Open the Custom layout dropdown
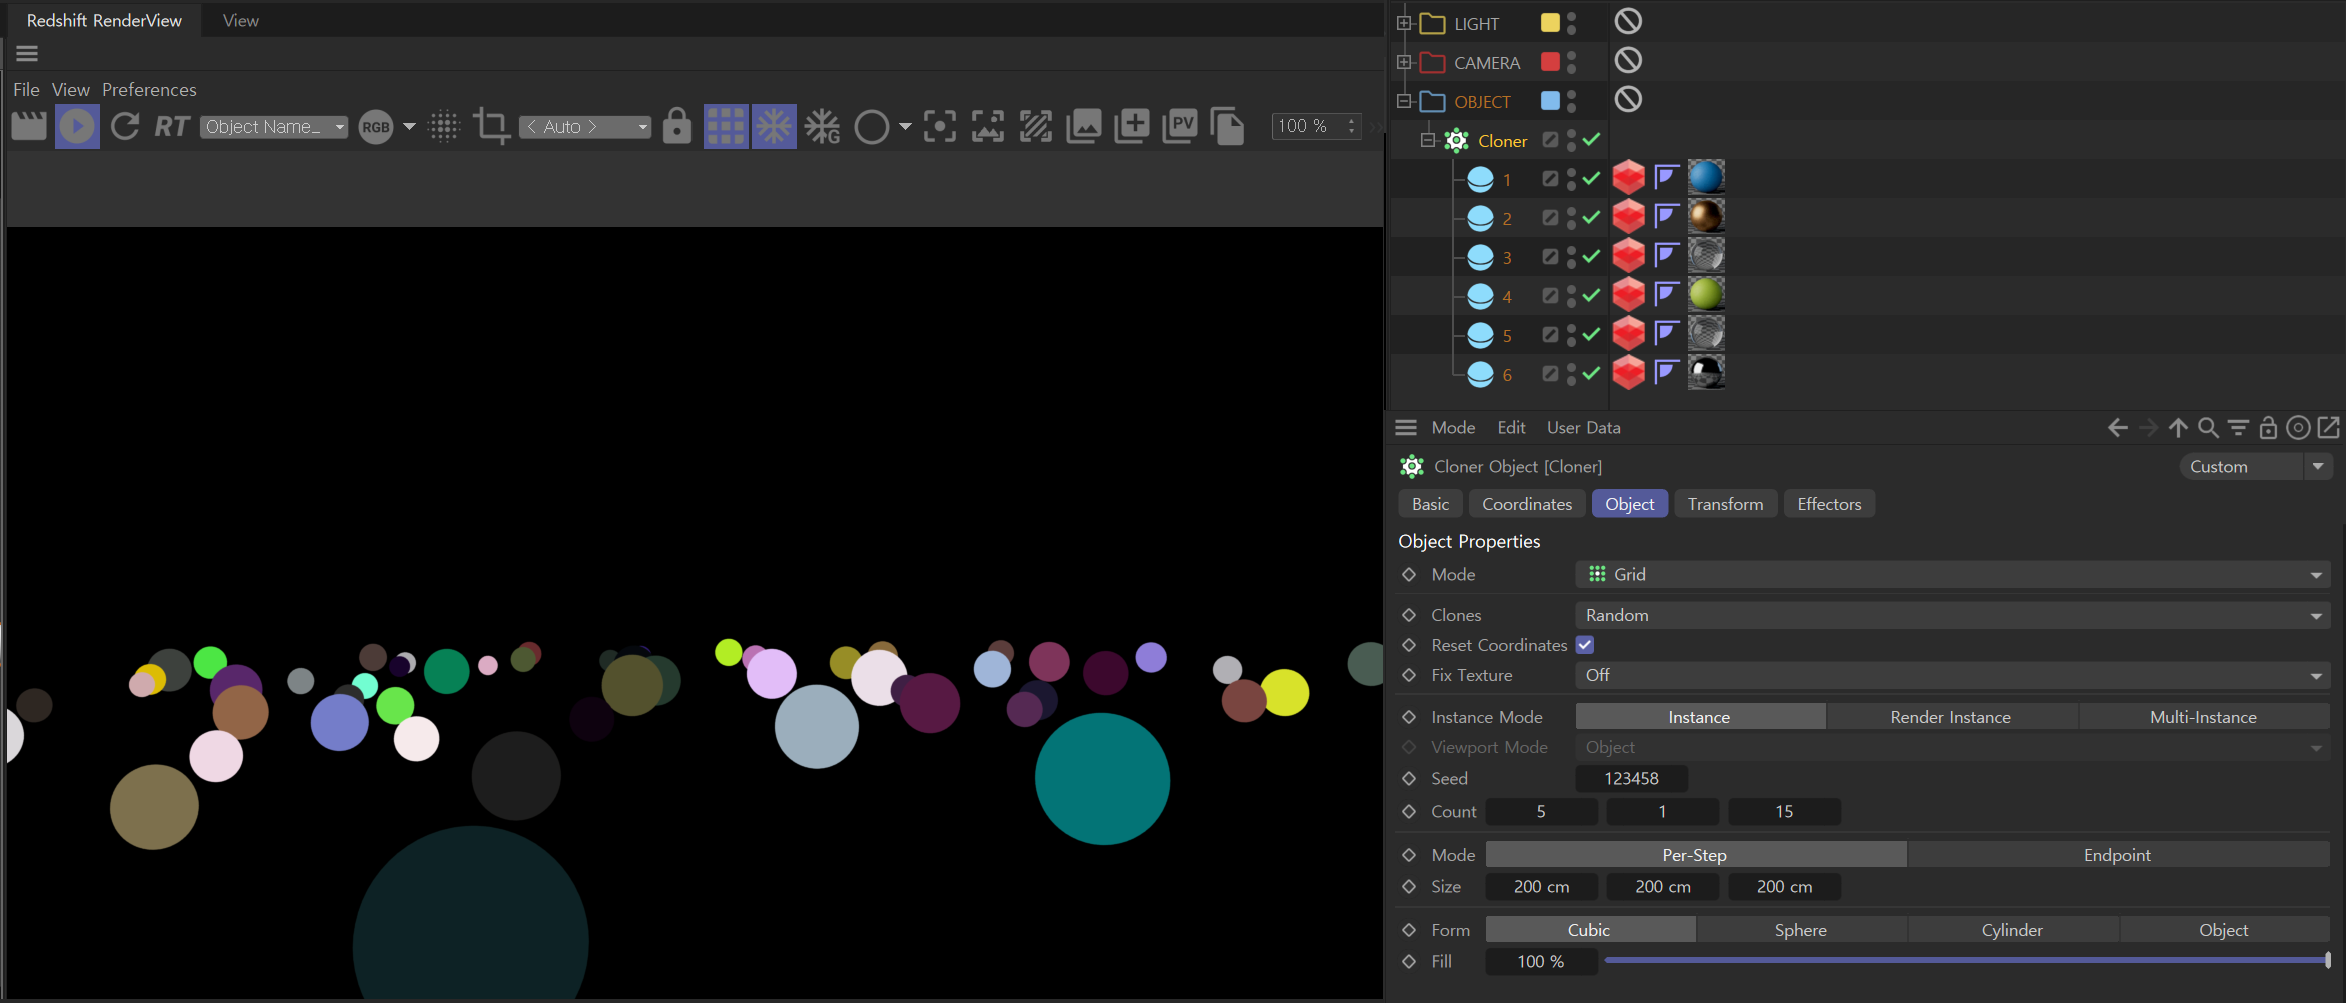The width and height of the screenshot is (2346, 1003). tap(2256, 466)
